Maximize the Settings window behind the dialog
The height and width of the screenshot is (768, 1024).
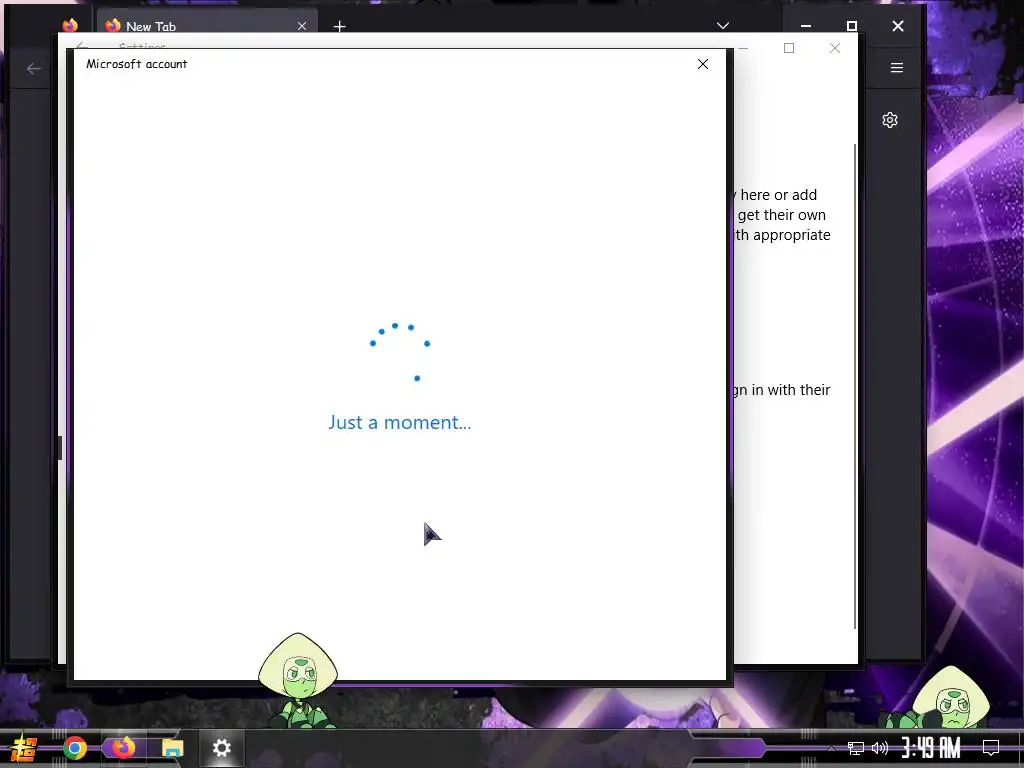pyautogui.click(x=789, y=48)
